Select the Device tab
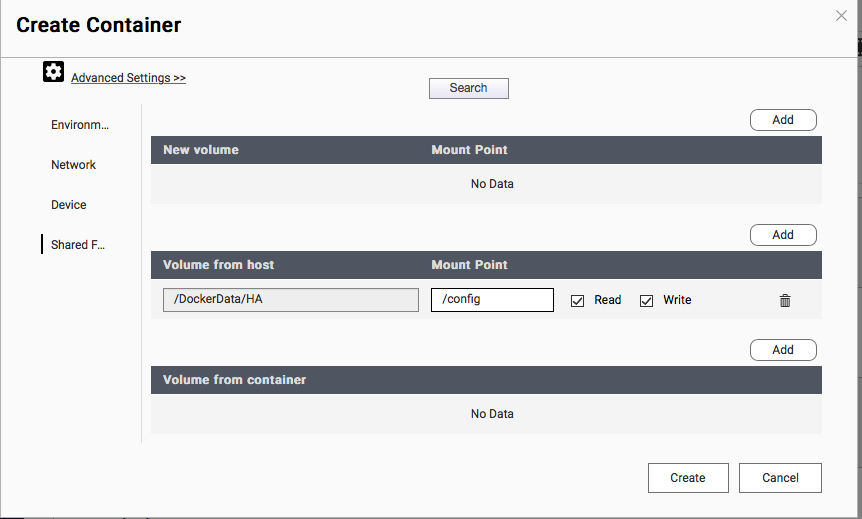The image size is (862, 519). click(69, 205)
